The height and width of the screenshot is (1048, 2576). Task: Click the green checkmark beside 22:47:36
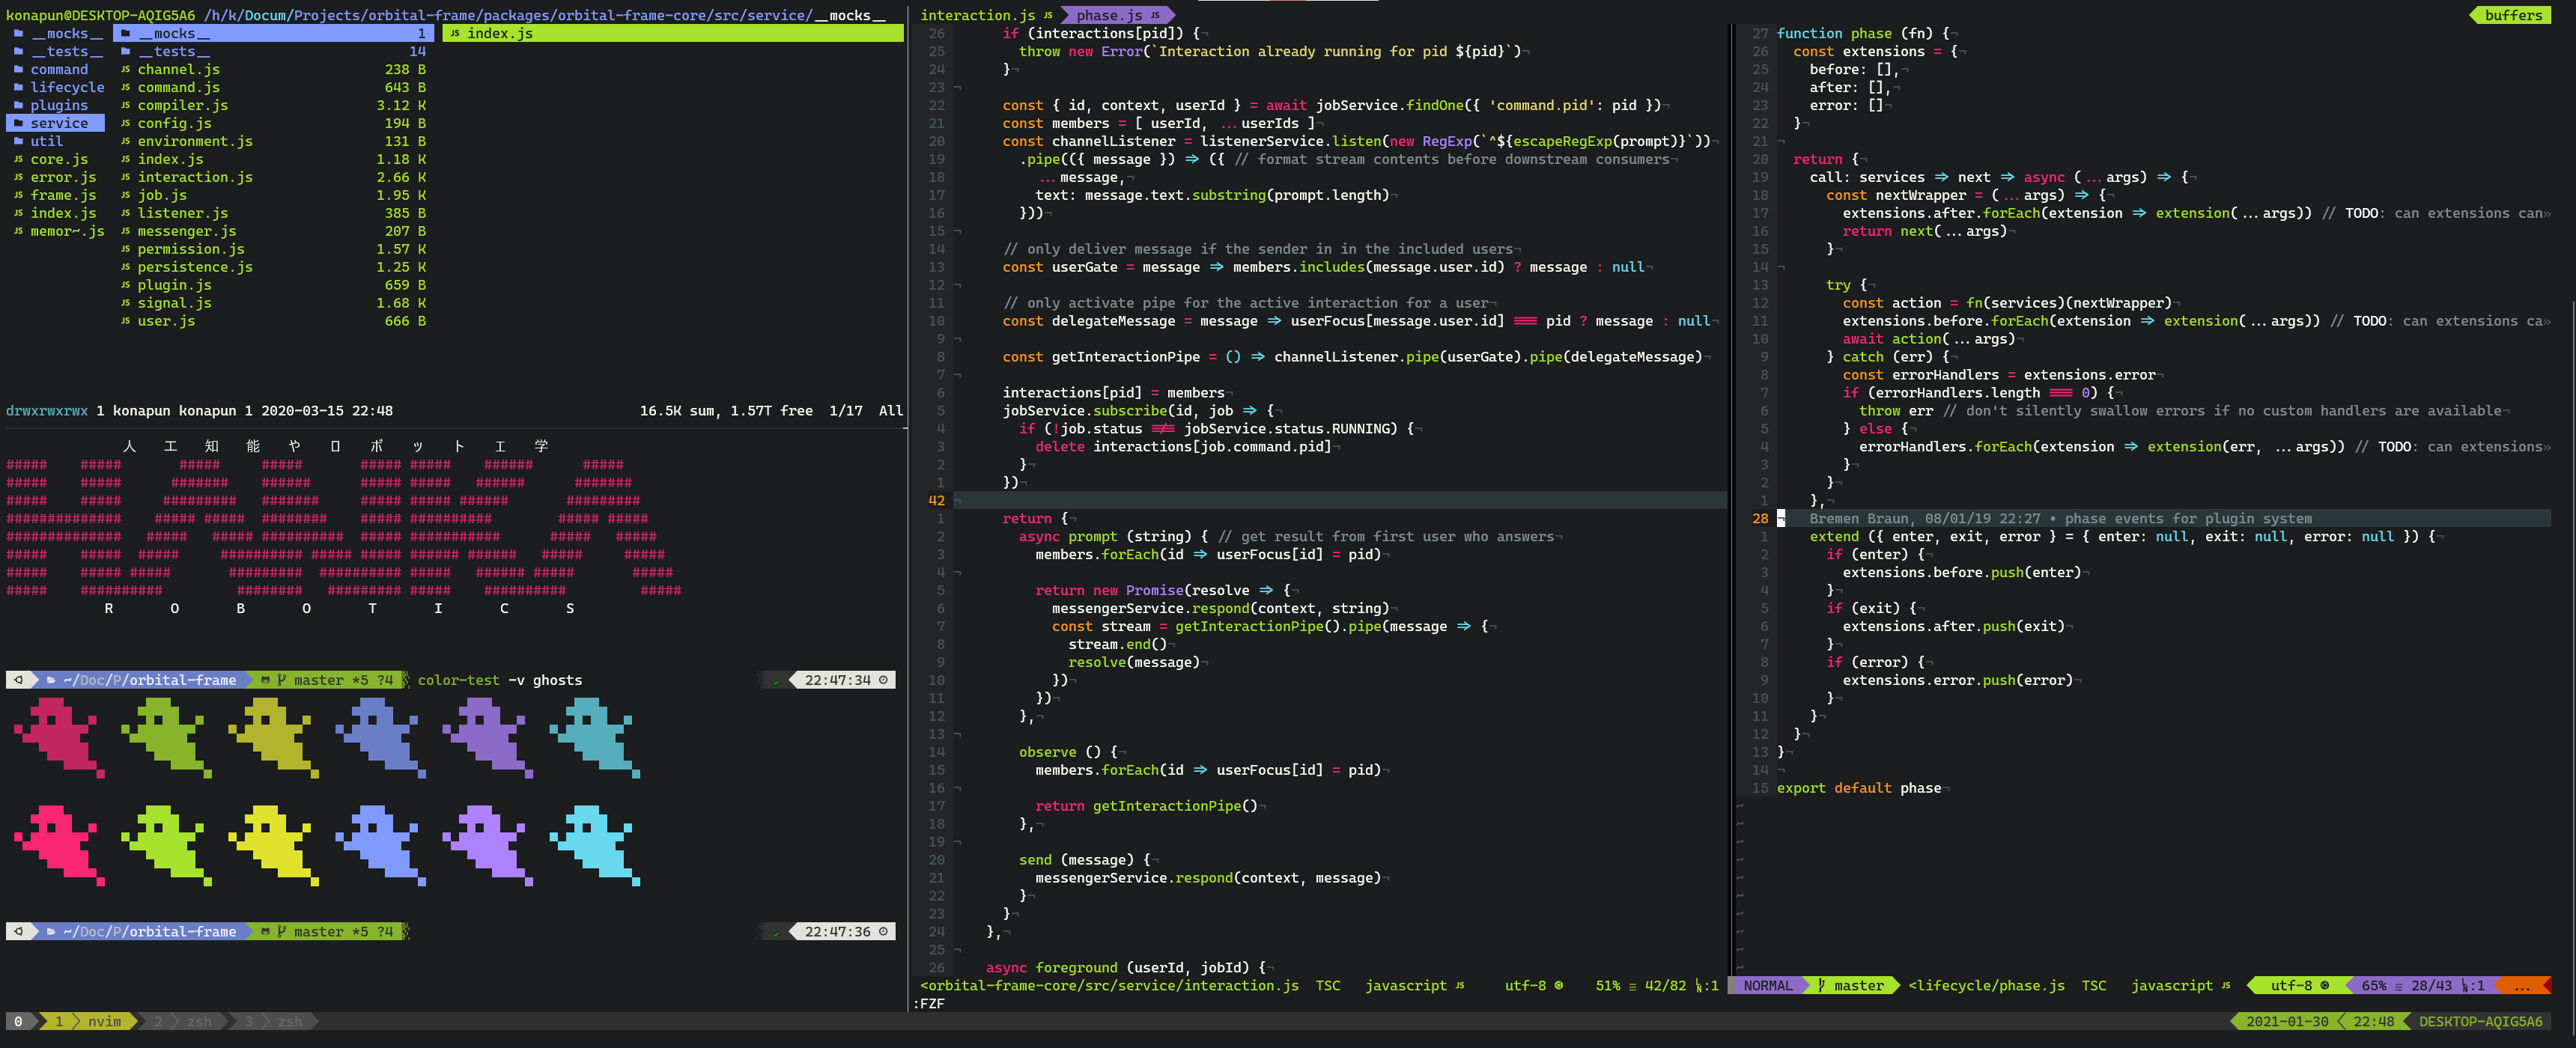pyautogui.click(x=775, y=932)
